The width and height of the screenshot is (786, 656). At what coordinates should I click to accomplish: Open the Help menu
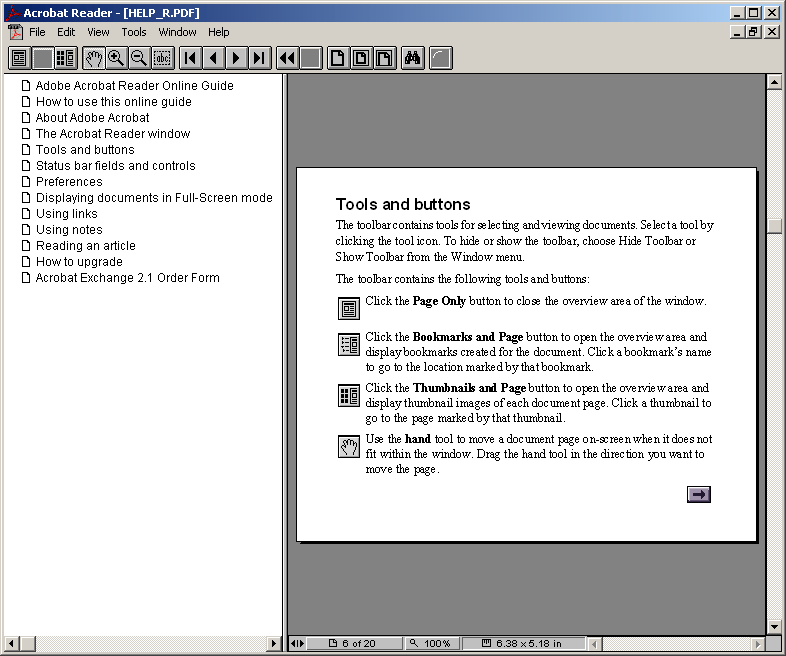(219, 32)
